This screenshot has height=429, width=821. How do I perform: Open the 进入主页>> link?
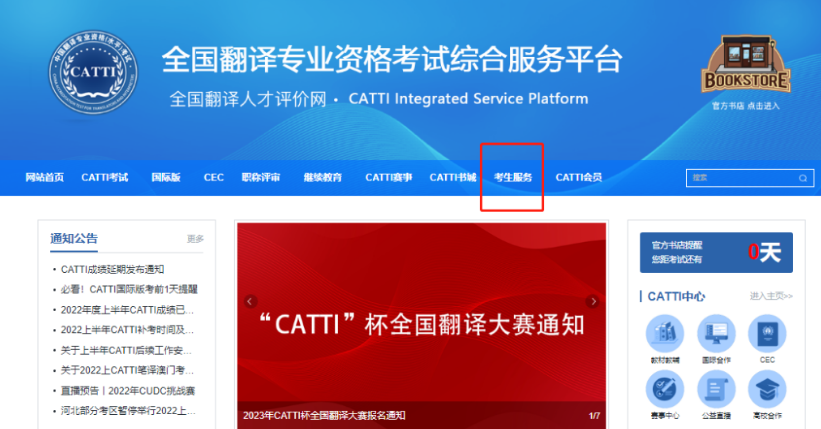[771, 296]
